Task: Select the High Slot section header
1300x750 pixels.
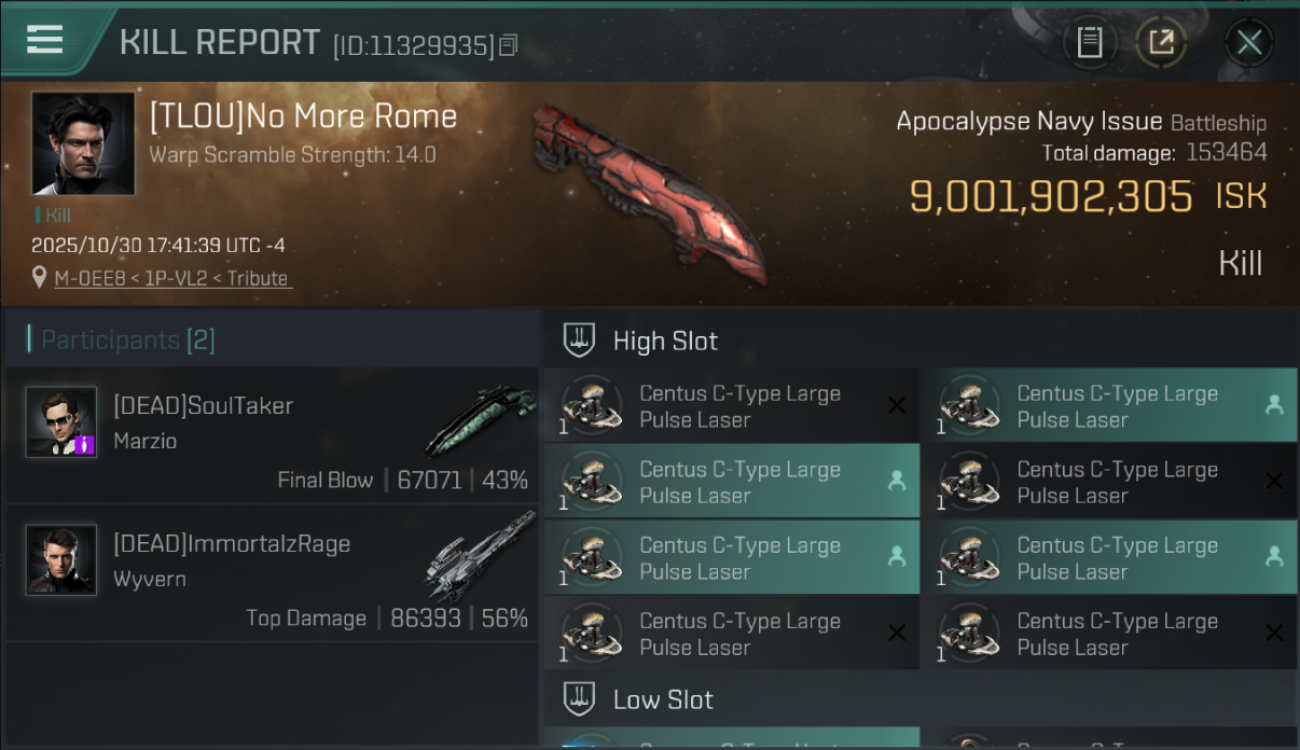Action: (x=665, y=341)
